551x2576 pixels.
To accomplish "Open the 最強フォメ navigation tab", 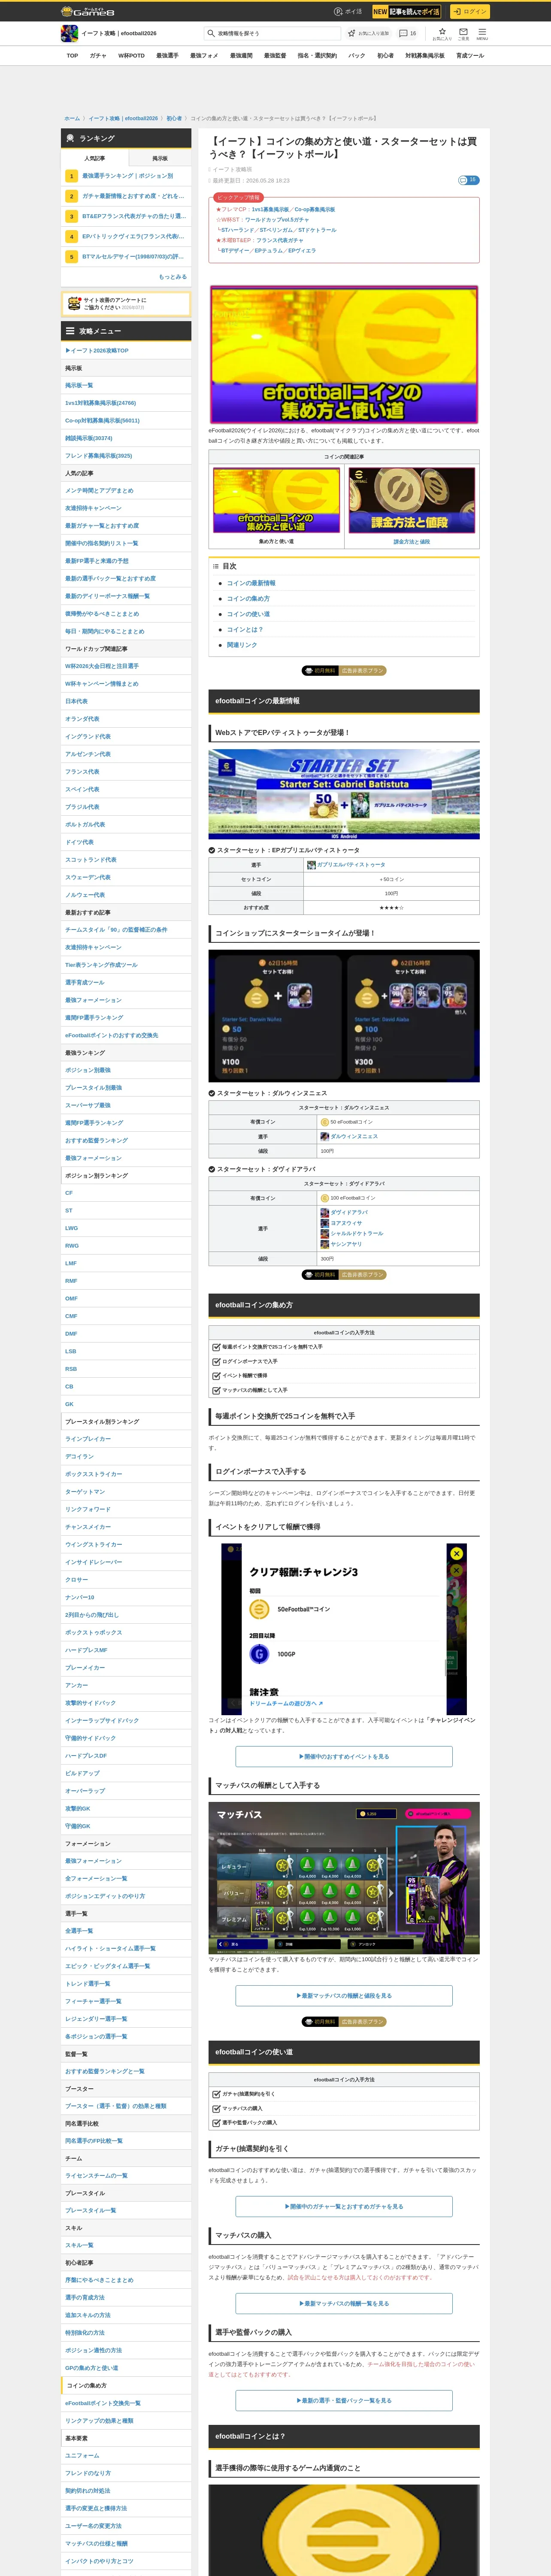I will click(x=204, y=56).
